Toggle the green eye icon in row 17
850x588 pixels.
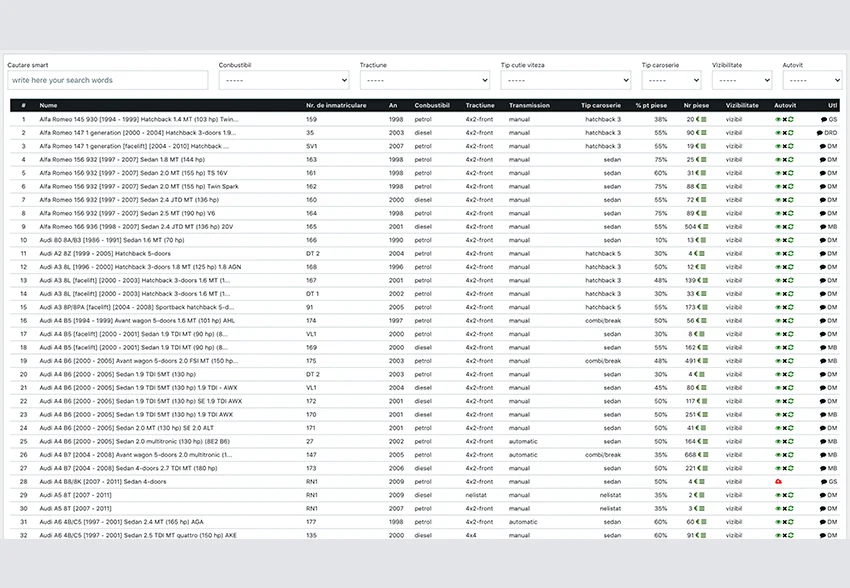(778, 334)
